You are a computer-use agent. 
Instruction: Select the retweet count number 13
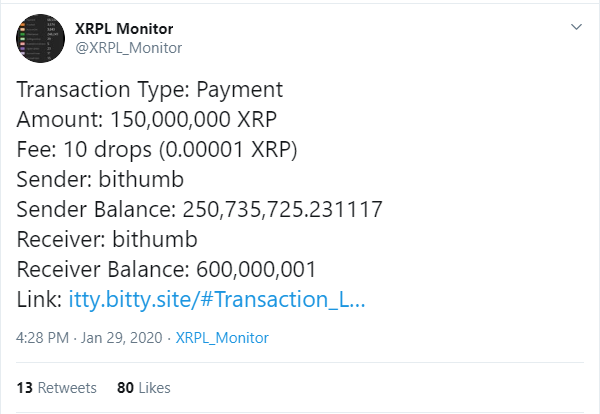24,388
